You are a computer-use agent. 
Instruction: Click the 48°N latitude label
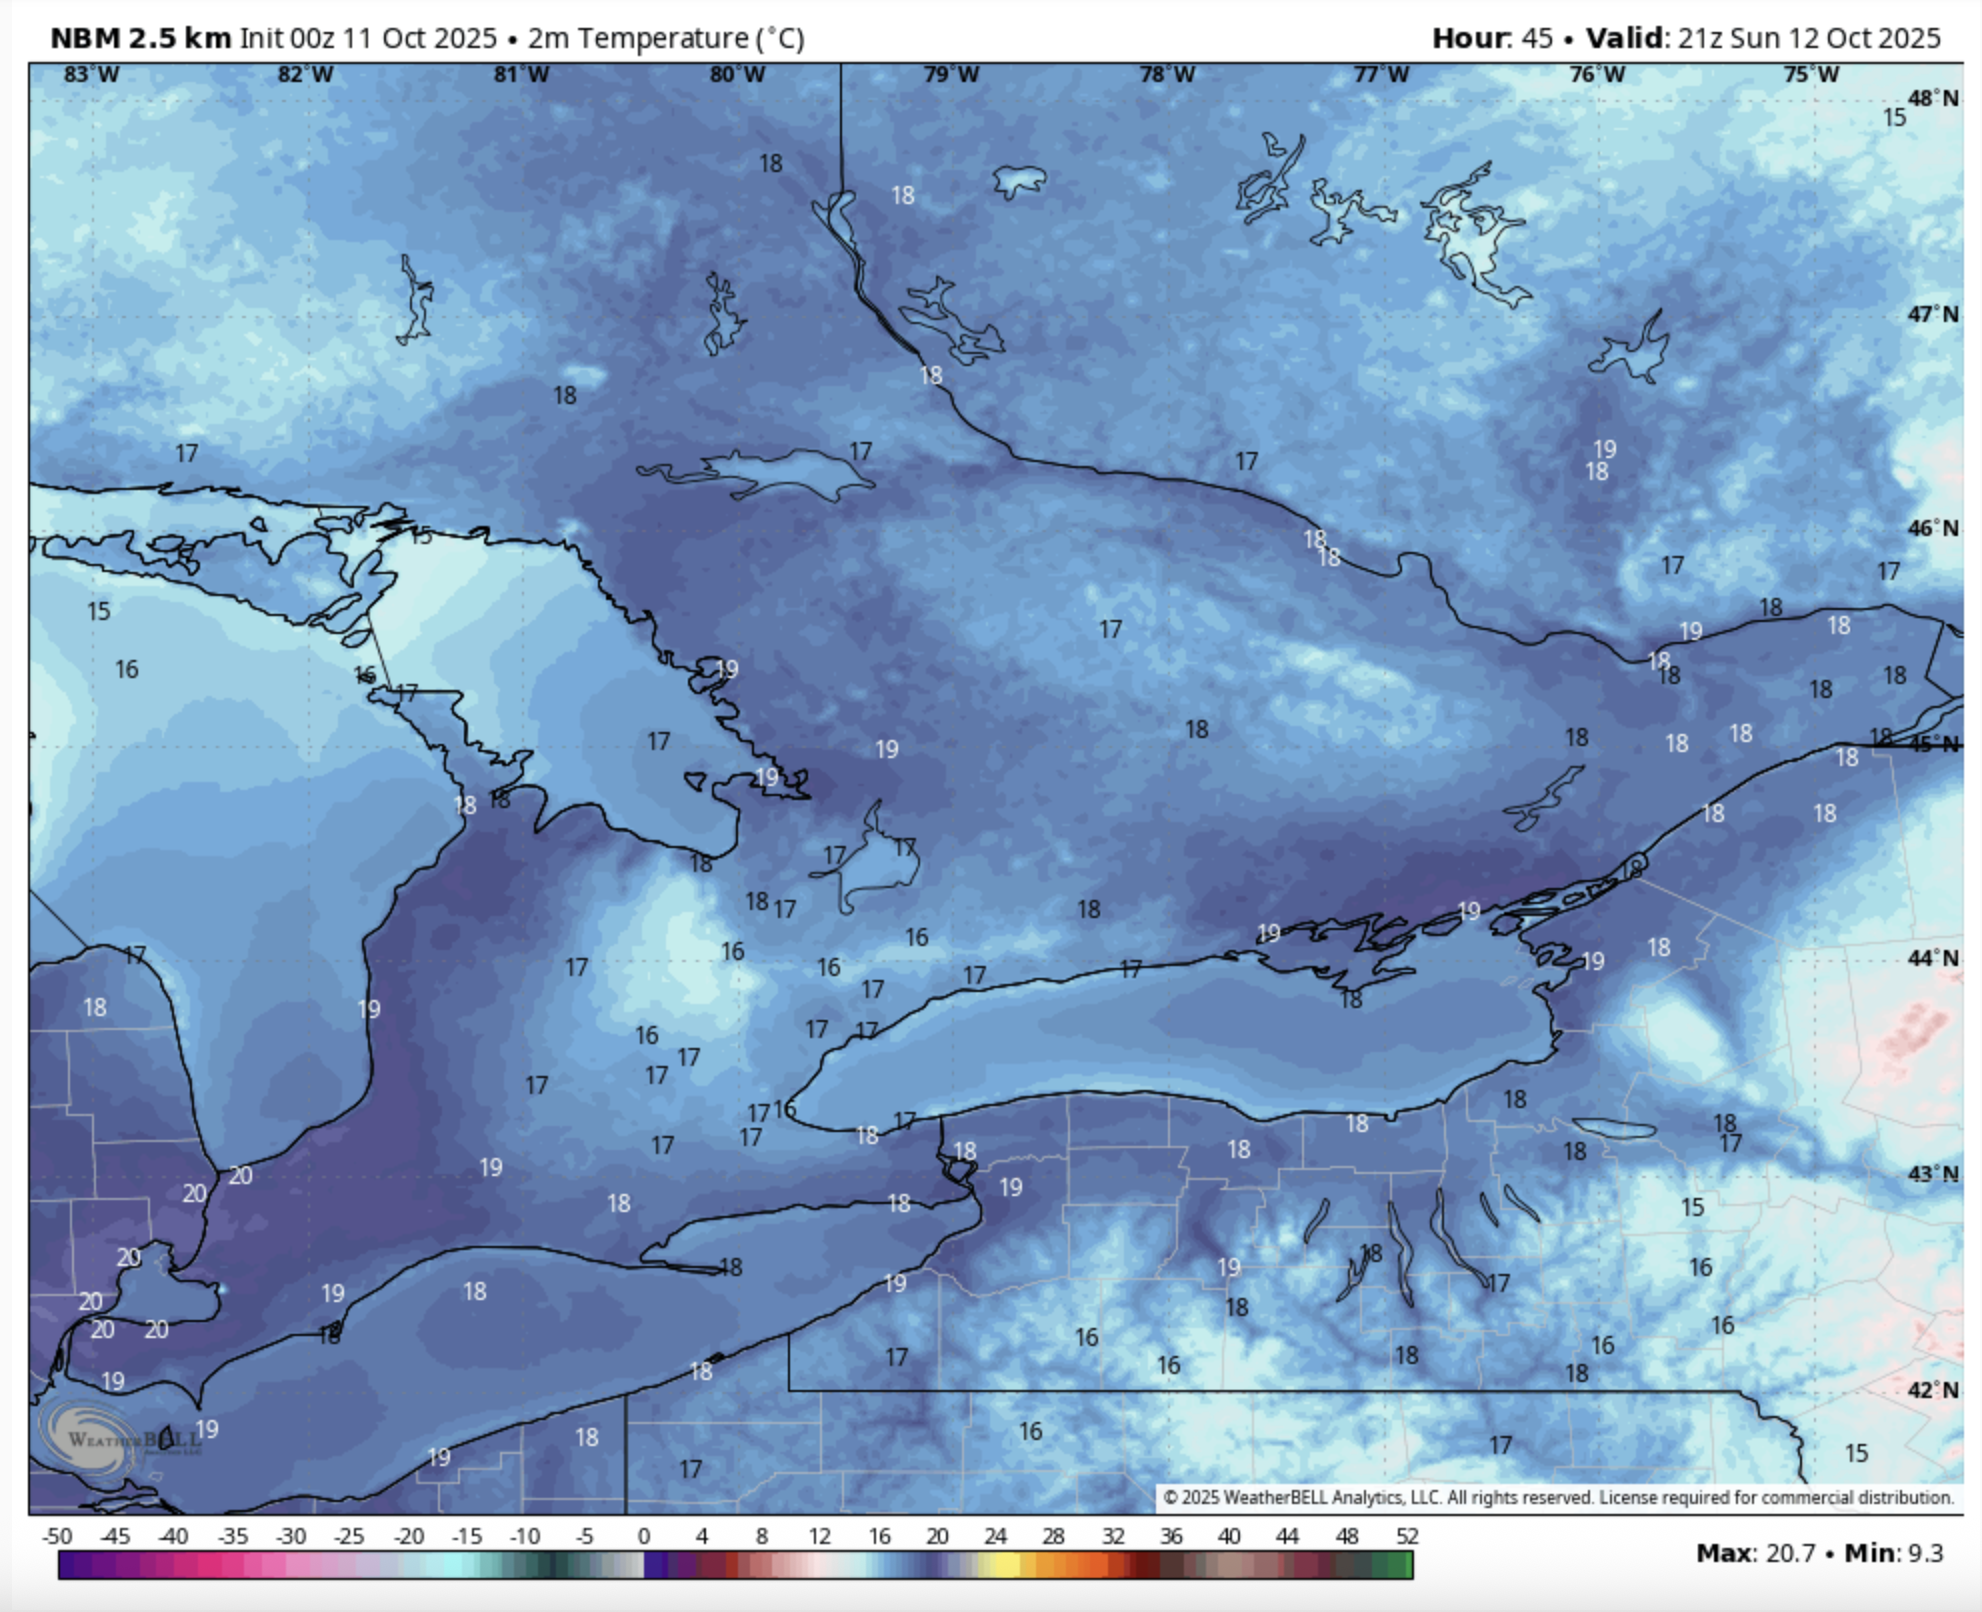1932,98
